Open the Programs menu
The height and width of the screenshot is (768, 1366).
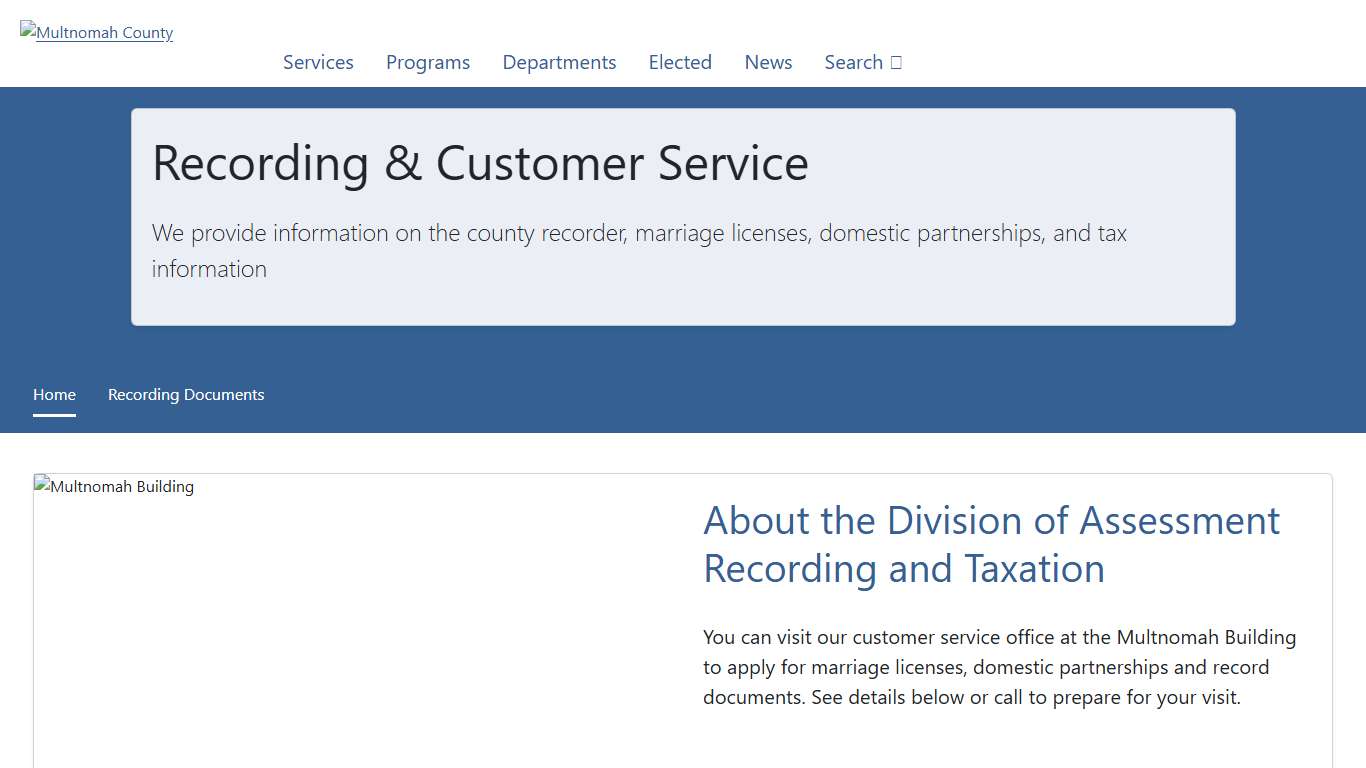tap(428, 62)
